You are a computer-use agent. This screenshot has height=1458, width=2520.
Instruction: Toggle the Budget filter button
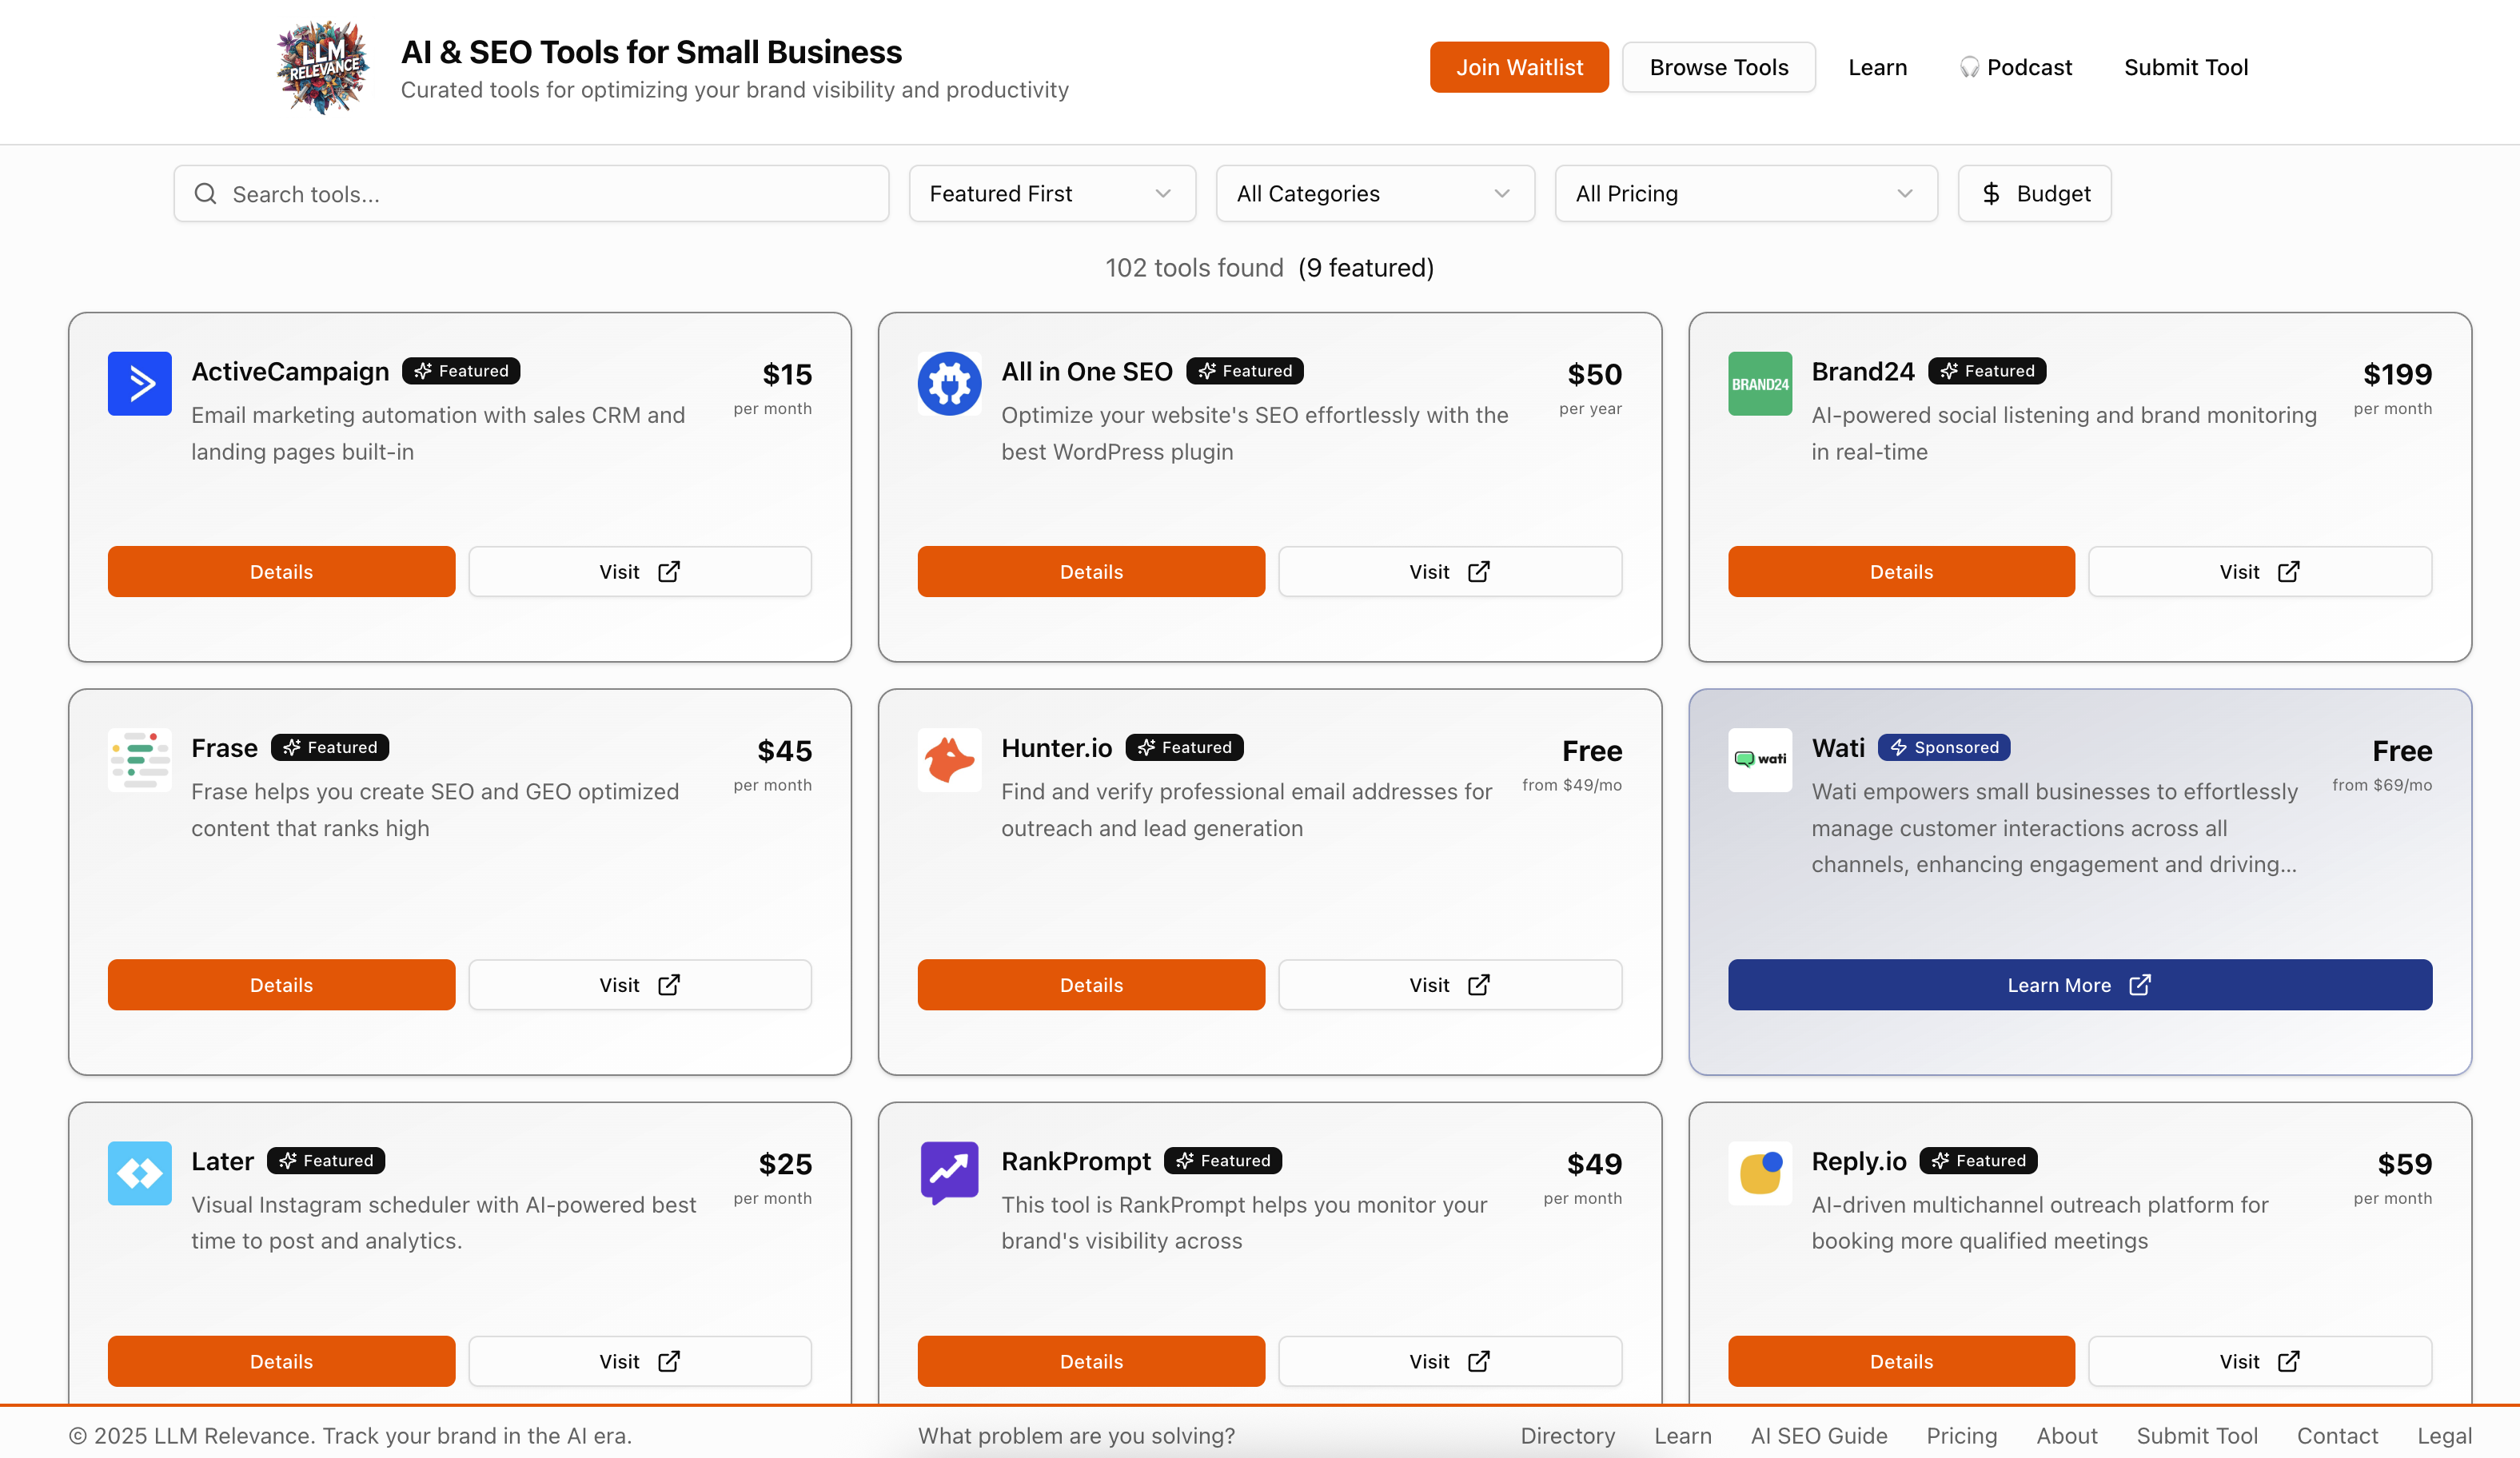(2033, 194)
